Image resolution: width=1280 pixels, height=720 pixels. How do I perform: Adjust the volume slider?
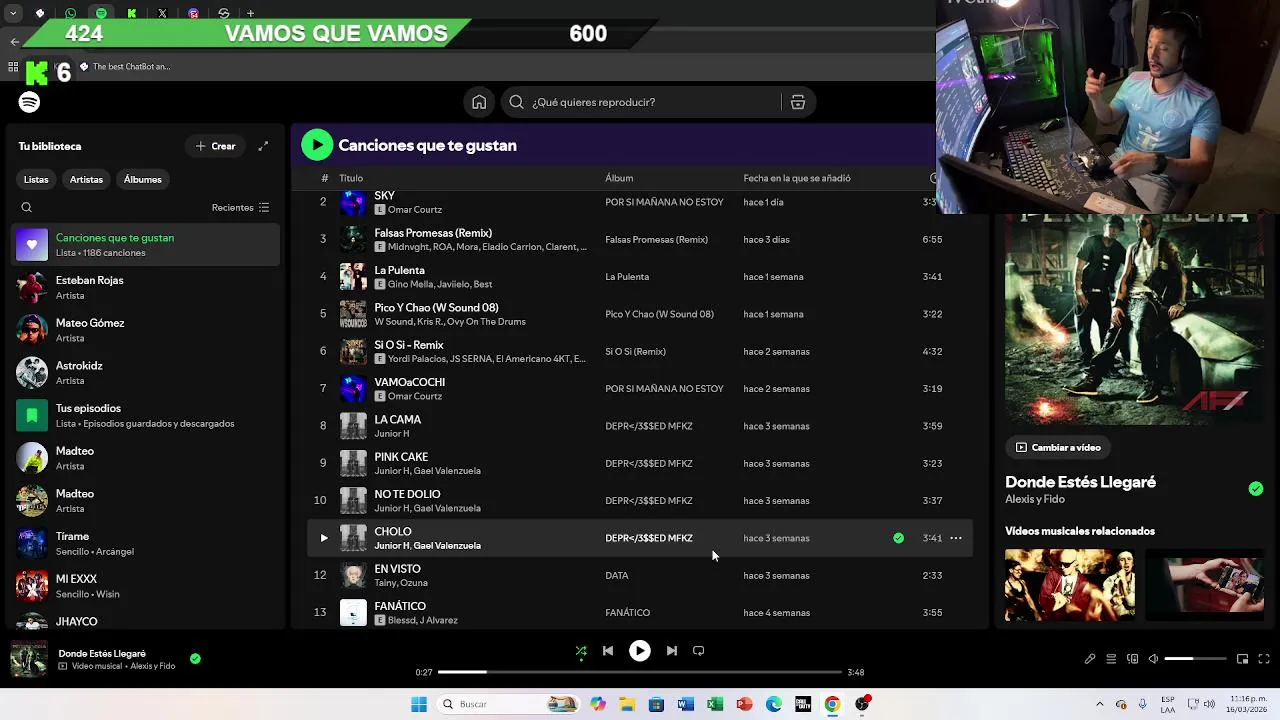coord(1195,659)
